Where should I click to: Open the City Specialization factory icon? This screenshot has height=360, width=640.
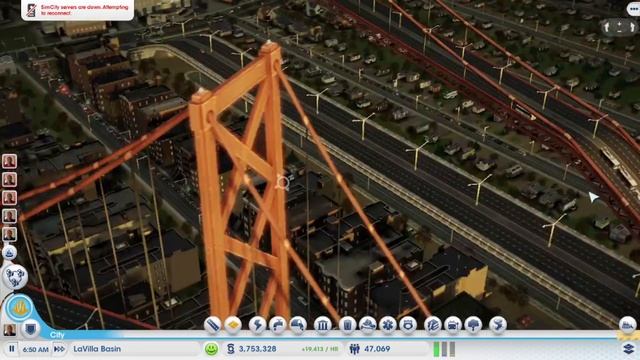pos(628,325)
